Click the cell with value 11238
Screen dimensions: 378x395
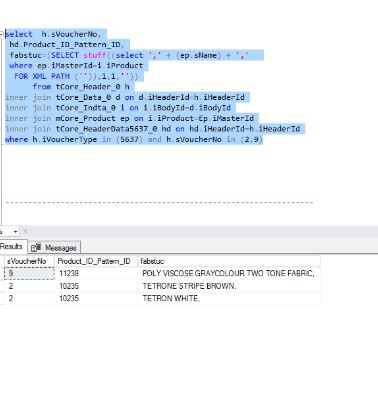click(96, 273)
